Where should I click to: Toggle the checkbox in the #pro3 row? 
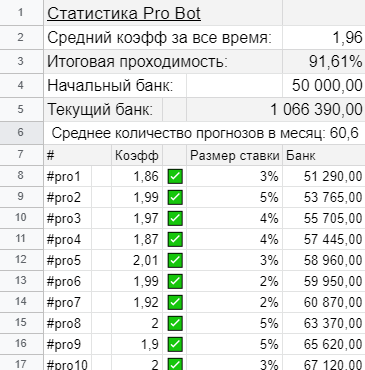point(175,218)
